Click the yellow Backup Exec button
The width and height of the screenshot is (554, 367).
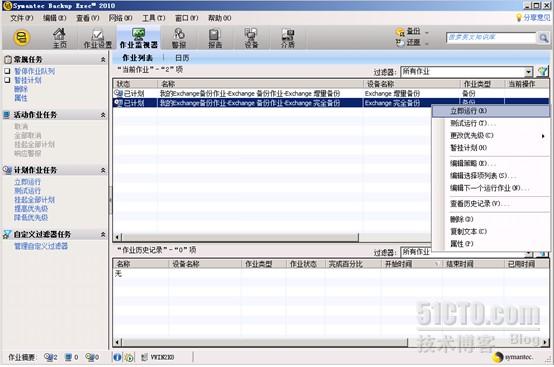pos(22,37)
